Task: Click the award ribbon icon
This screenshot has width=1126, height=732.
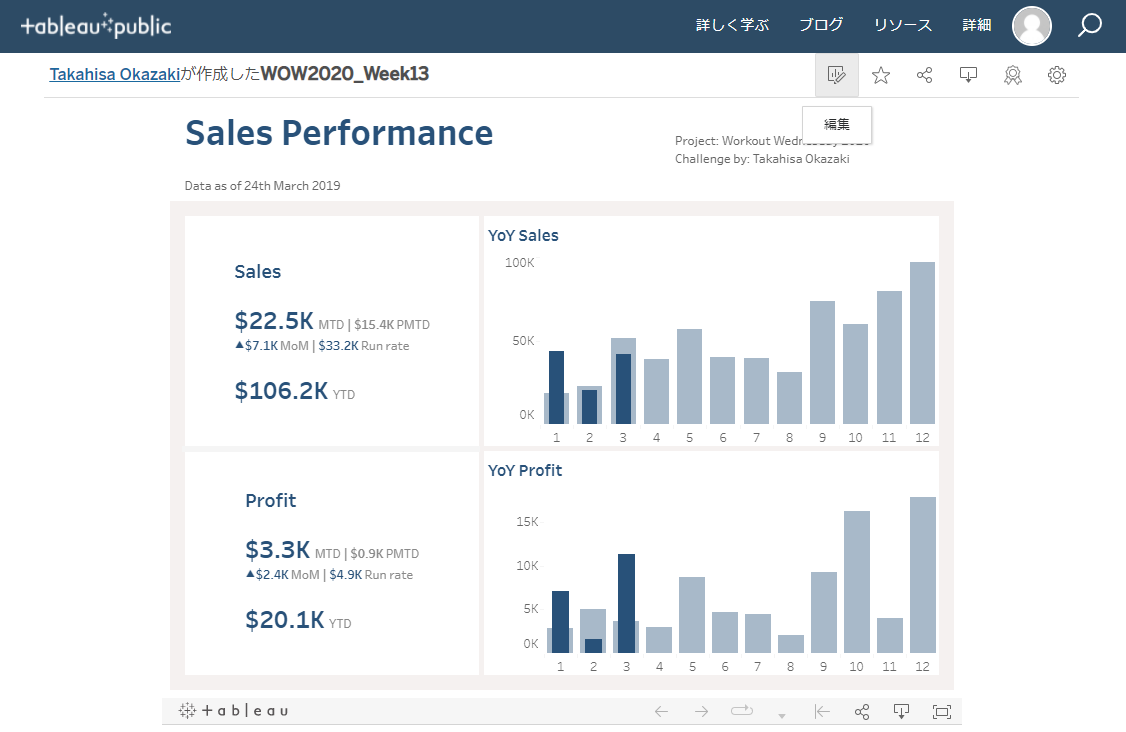Action: [1013, 75]
